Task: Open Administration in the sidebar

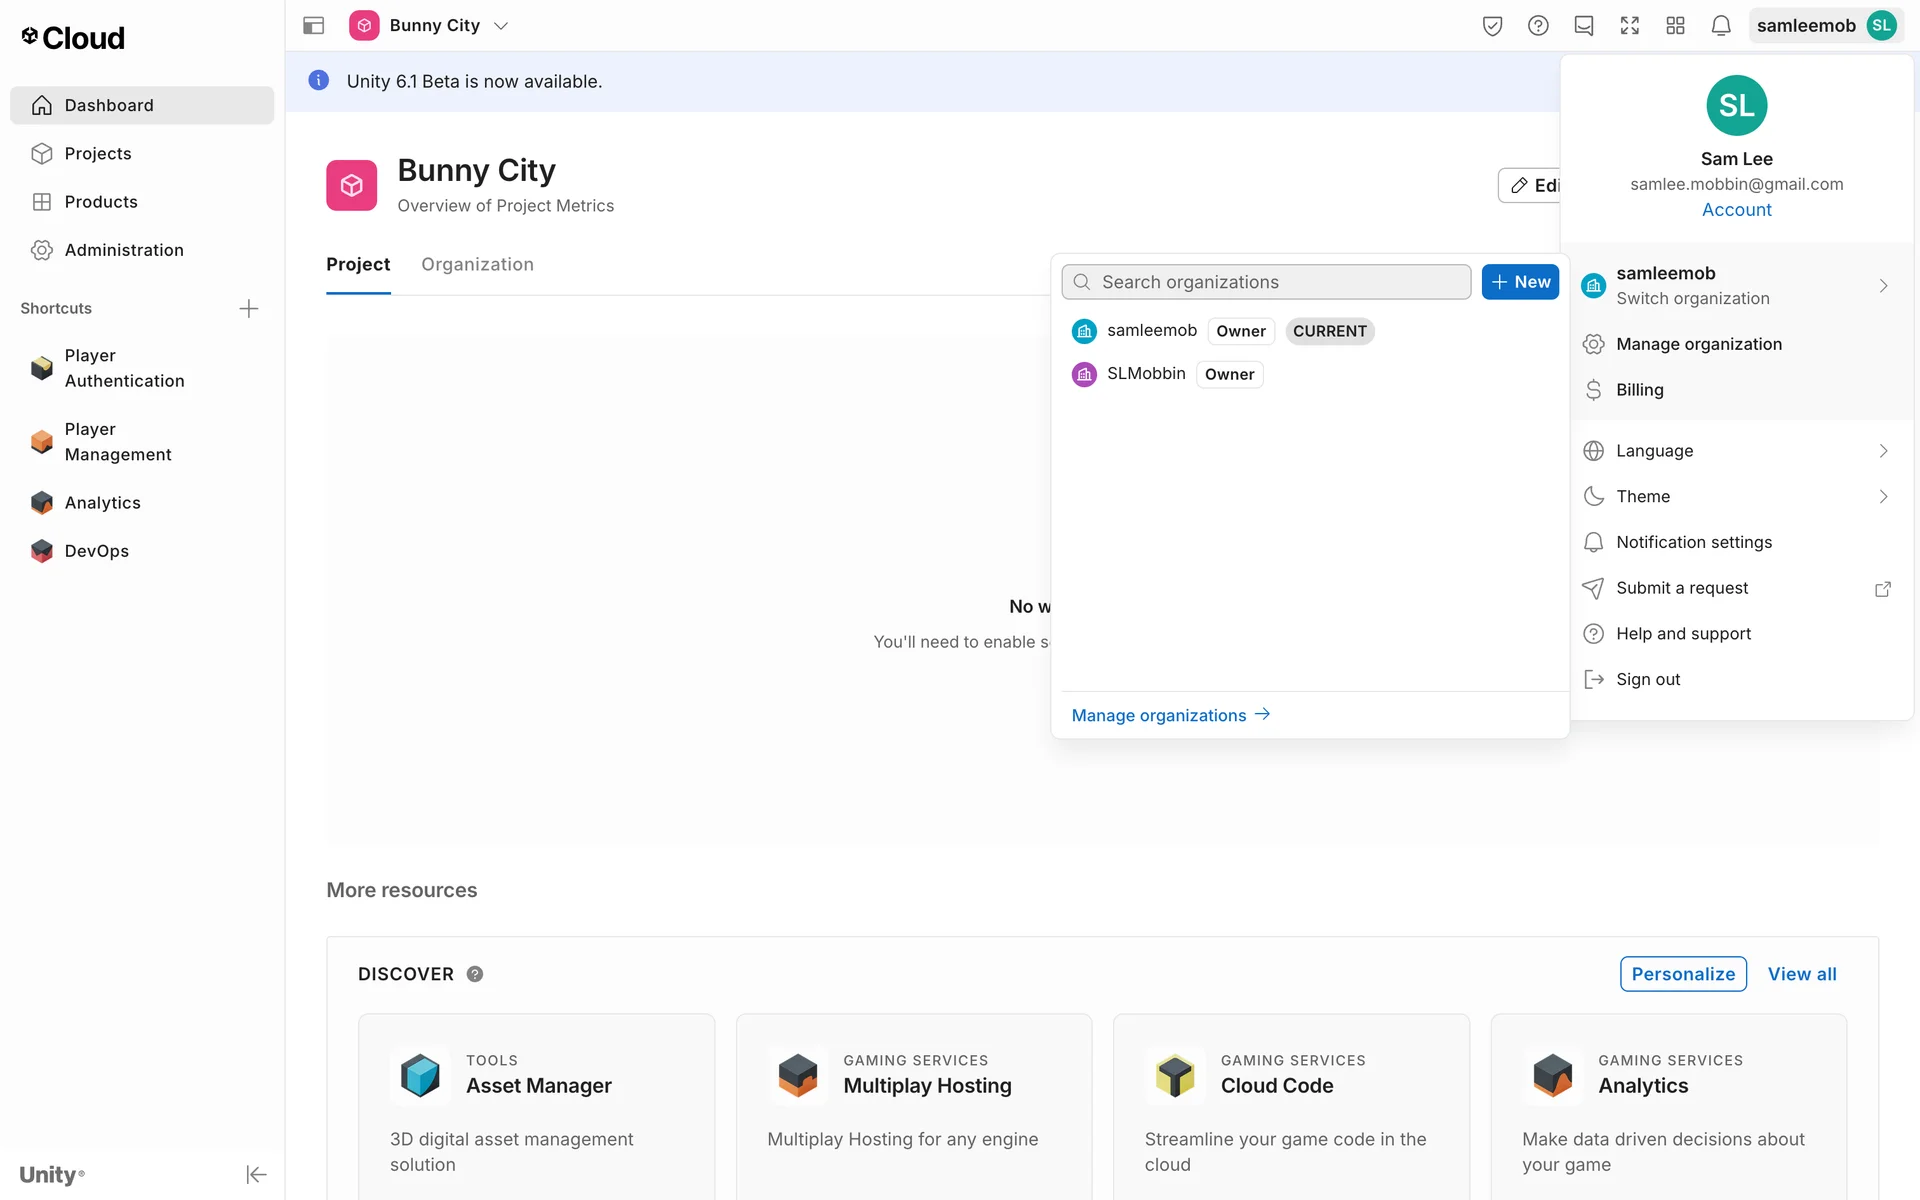Action: [124, 250]
